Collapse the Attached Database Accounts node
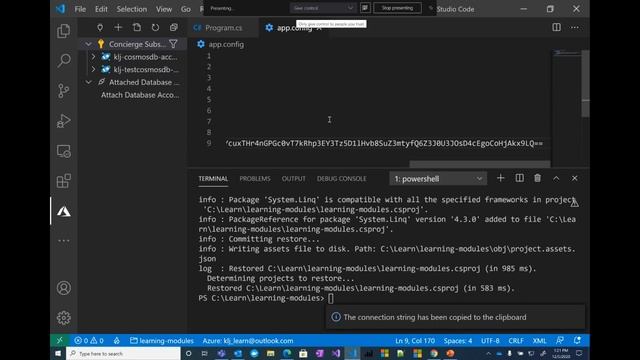The height and width of the screenshot is (360, 640). coord(88,82)
